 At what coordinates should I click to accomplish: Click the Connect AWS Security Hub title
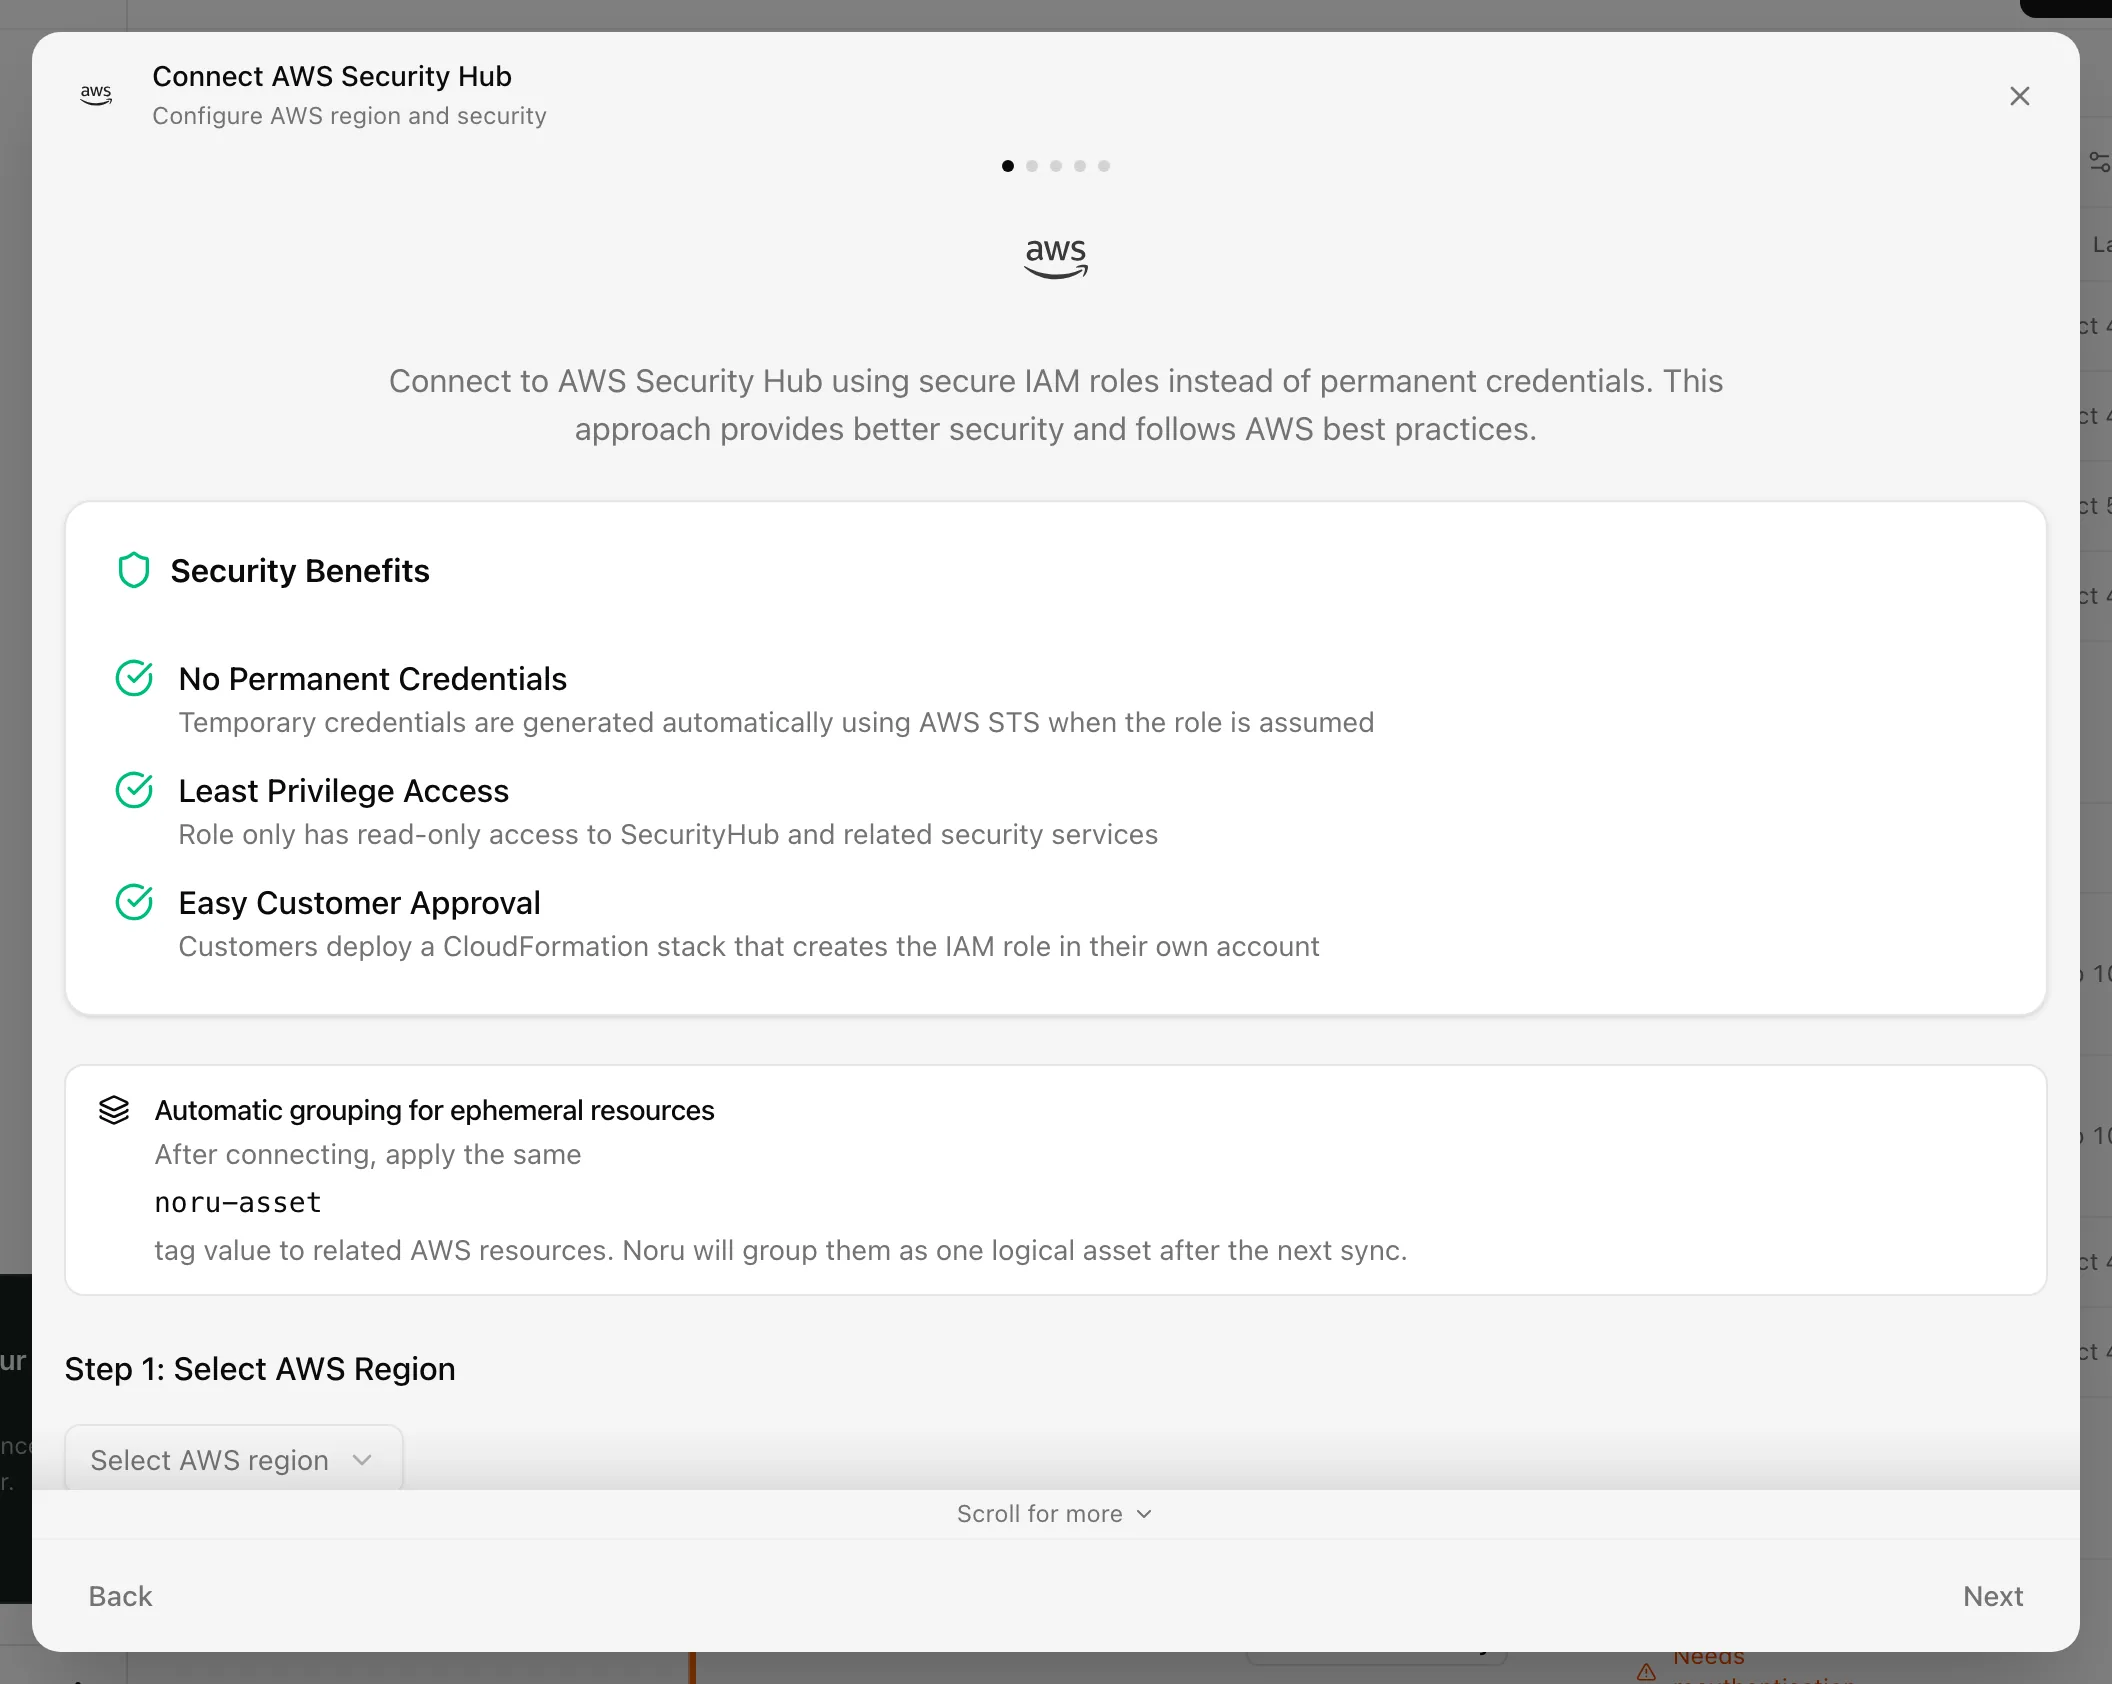[x=332, y=76]
